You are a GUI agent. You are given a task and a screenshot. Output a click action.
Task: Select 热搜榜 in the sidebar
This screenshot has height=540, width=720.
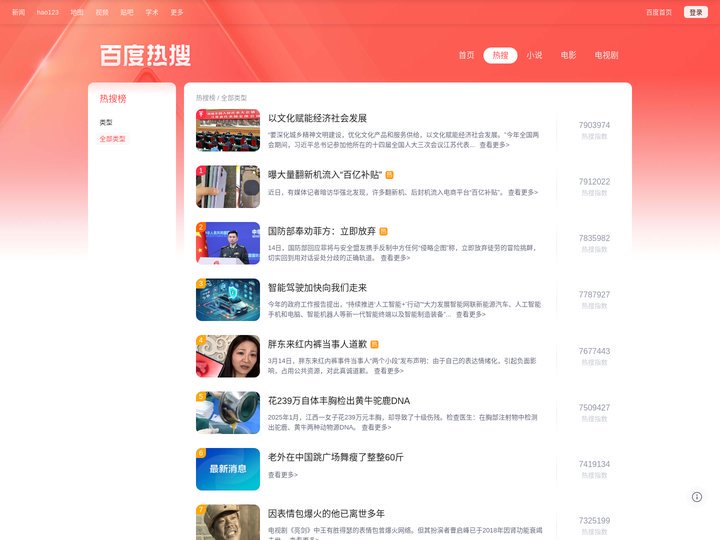click(x=113, y=98)
